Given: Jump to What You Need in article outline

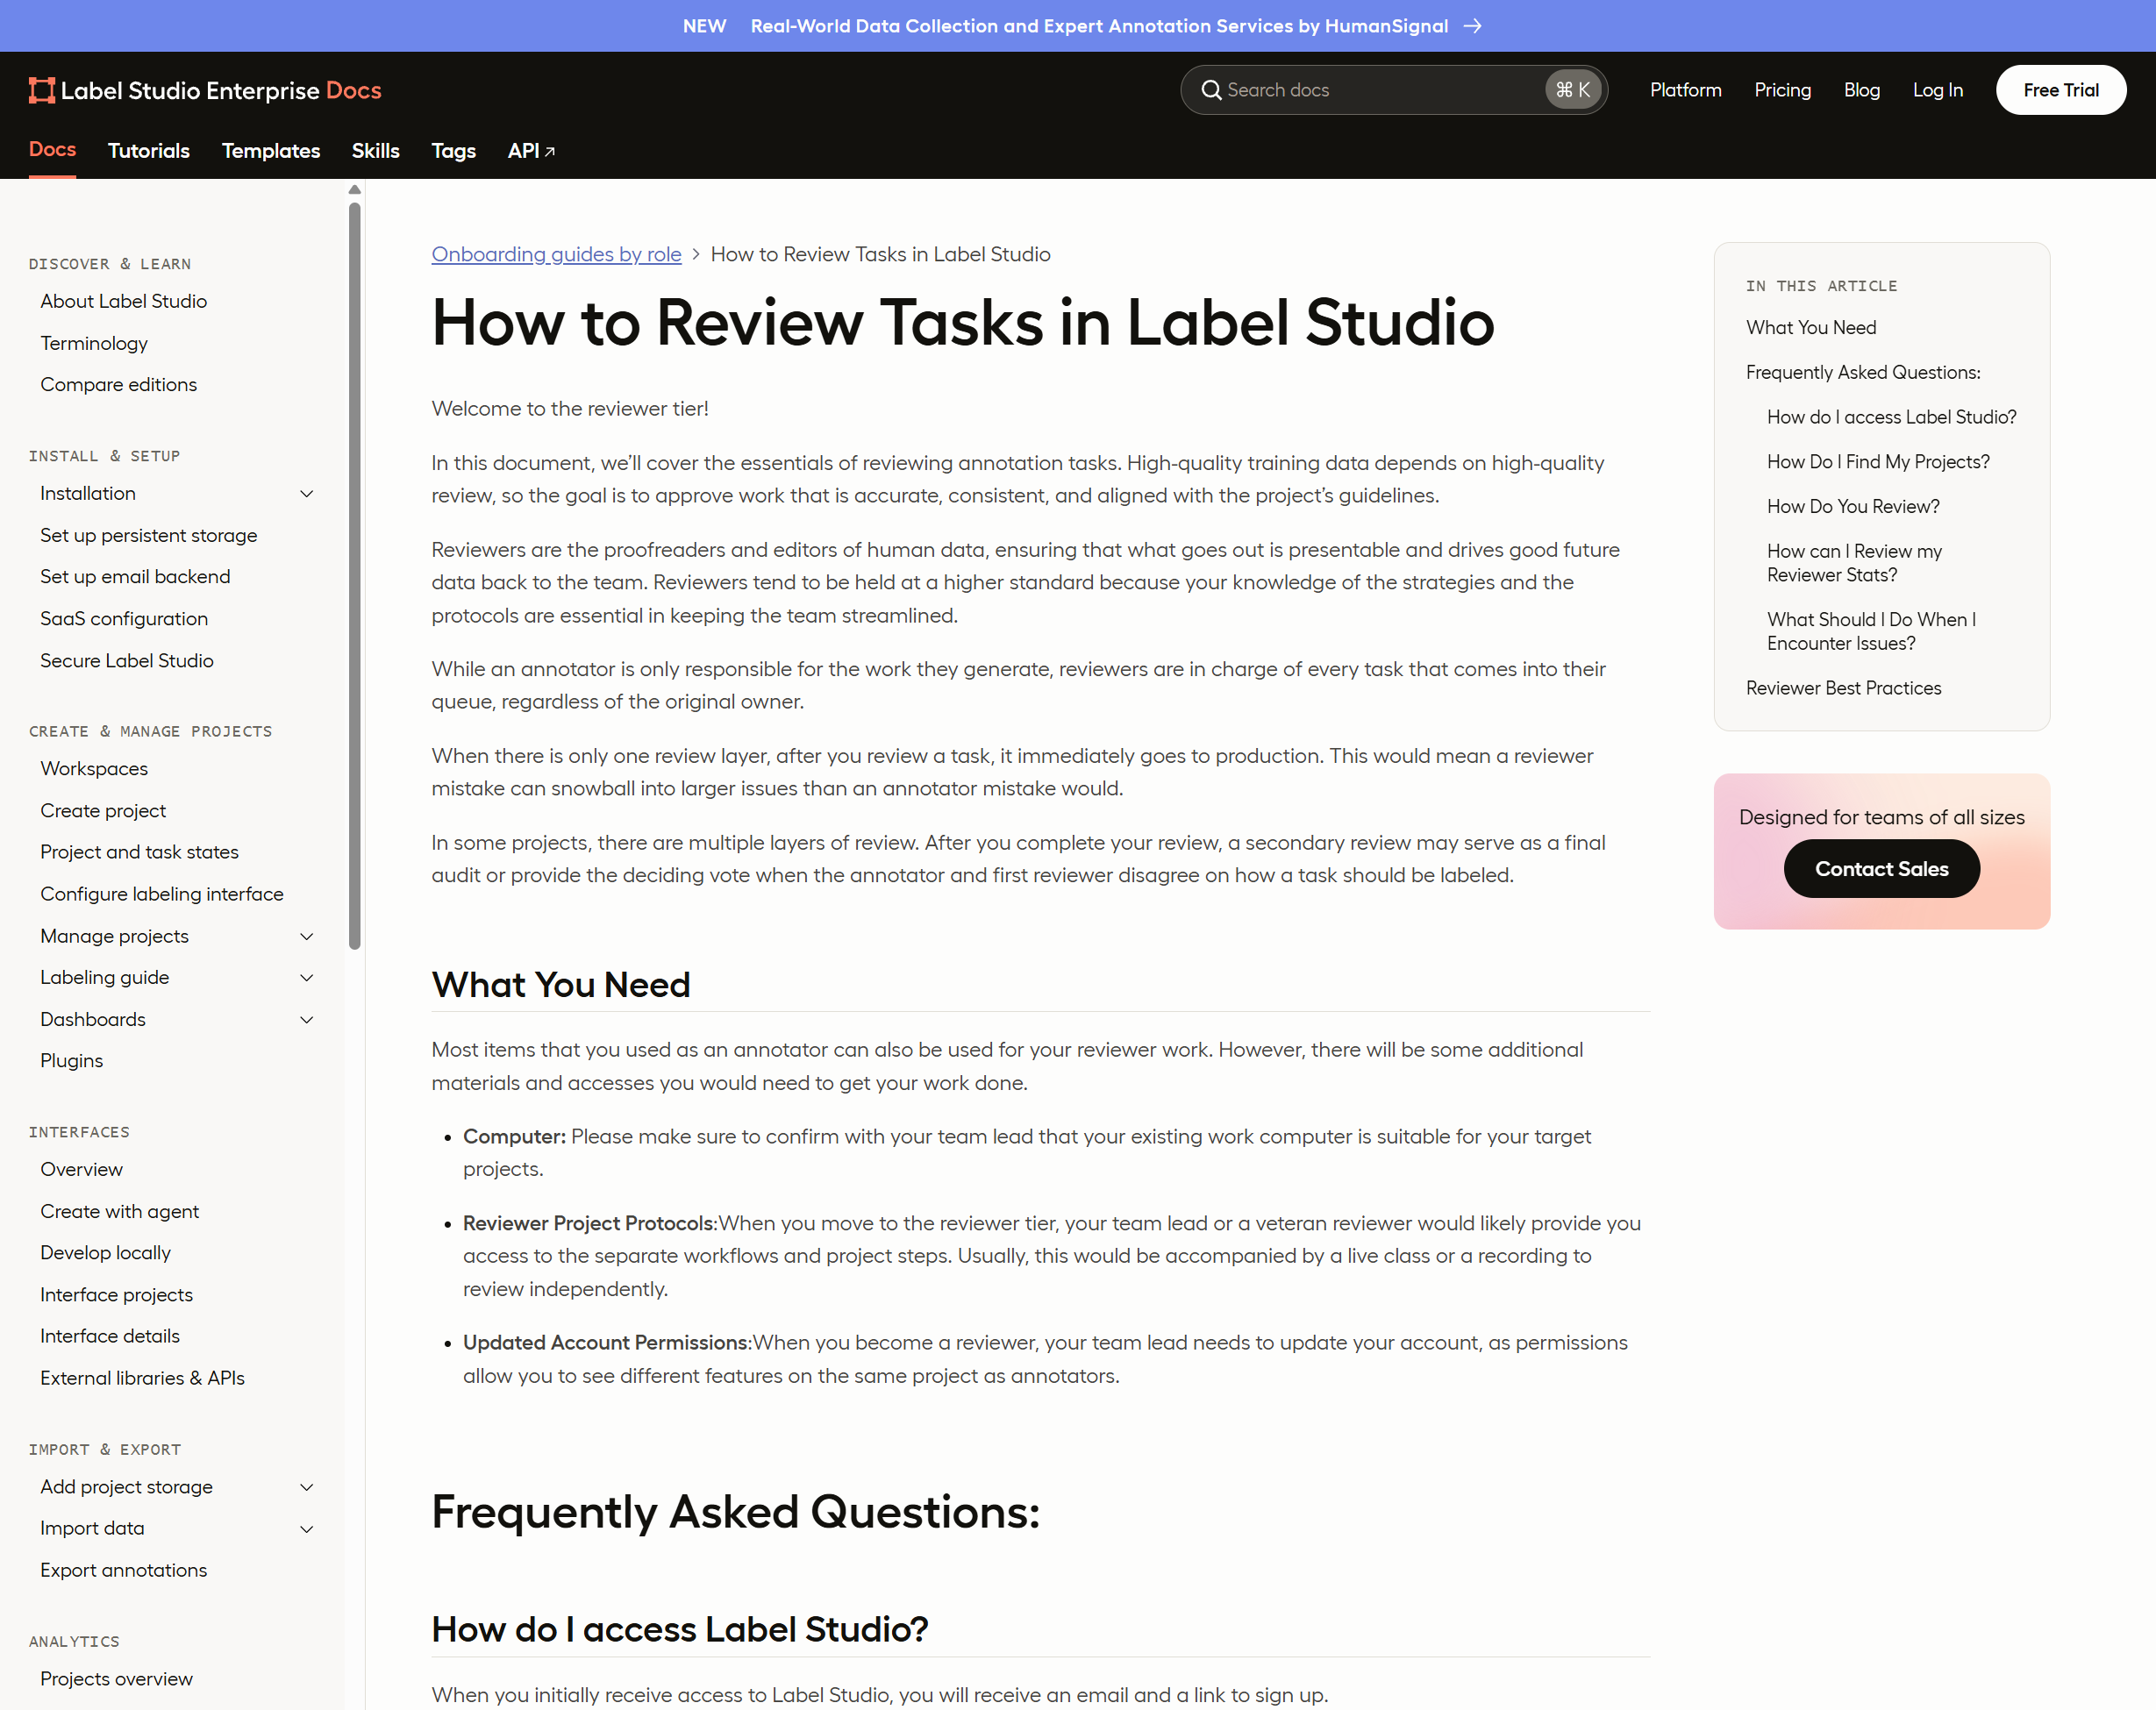Looking at the screenshot, I should pyautogui.click(x=1811, y=328).
